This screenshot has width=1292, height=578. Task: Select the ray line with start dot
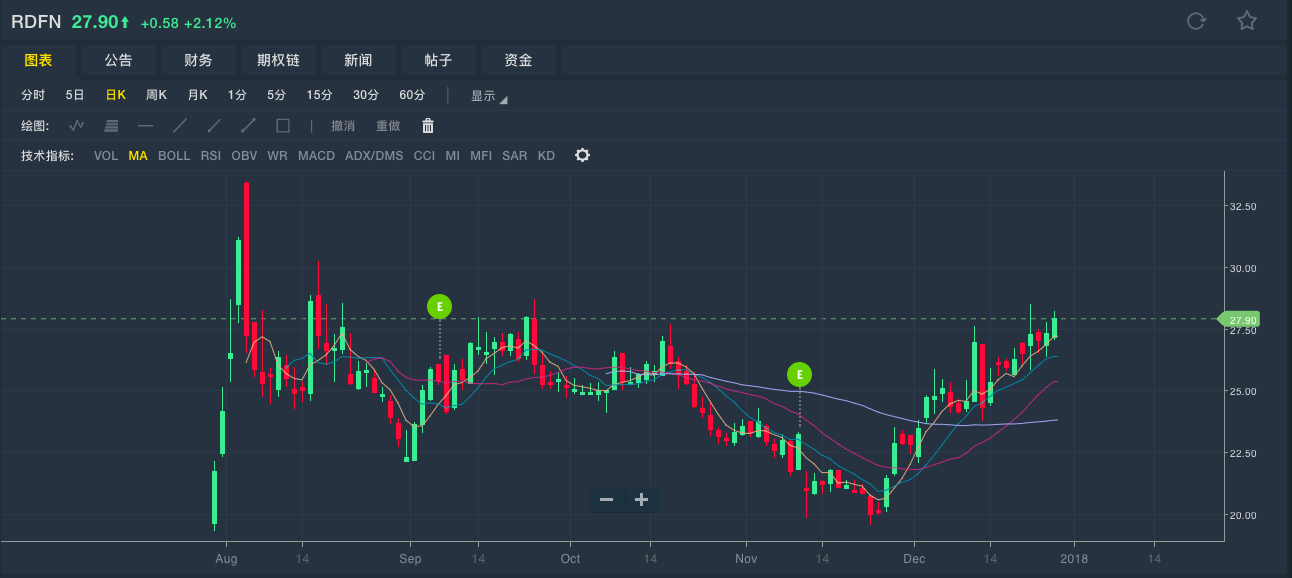click(x=214, y=126)
